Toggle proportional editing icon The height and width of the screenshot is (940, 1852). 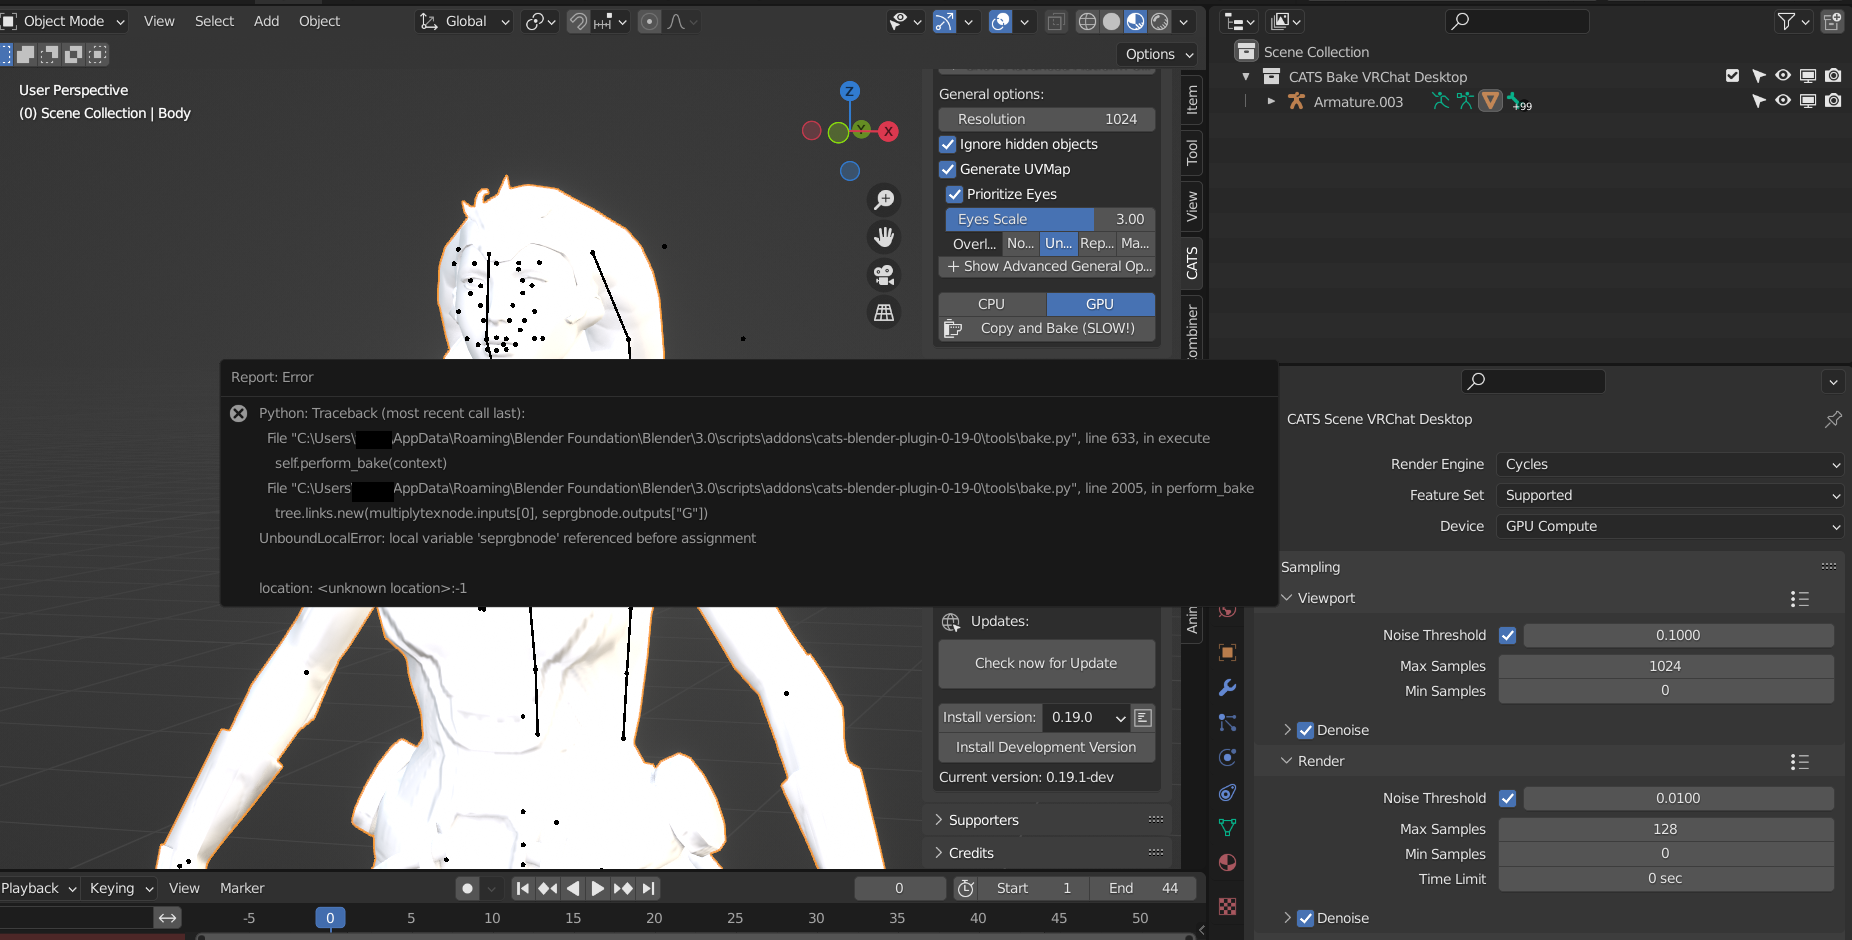(x=649, y=21)
